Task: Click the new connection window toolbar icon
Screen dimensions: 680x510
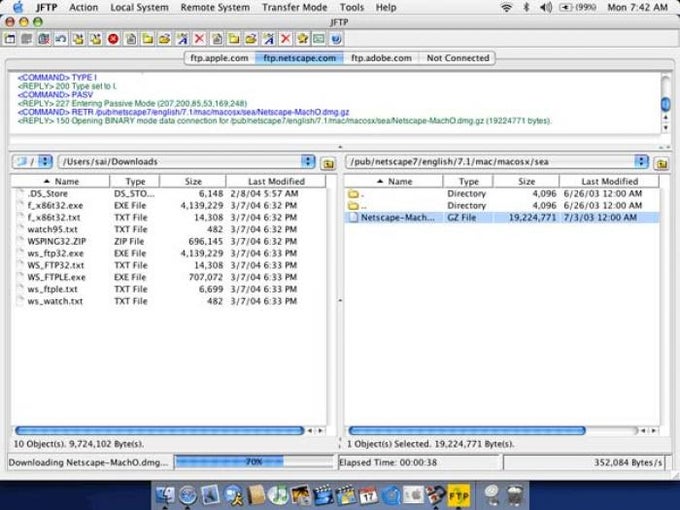Action: [x=10, y=39]
